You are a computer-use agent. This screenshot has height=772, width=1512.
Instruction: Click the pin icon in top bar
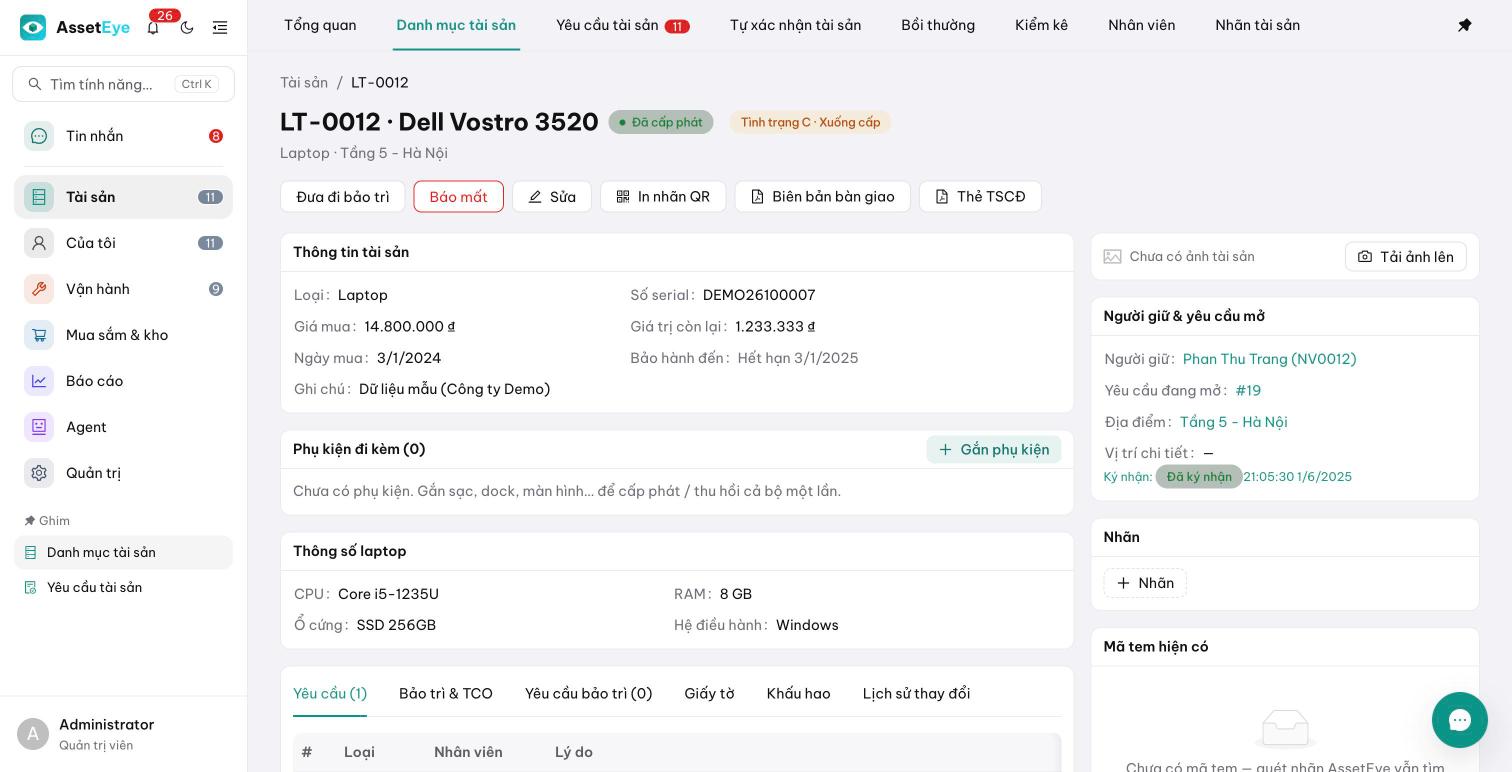1464,25
